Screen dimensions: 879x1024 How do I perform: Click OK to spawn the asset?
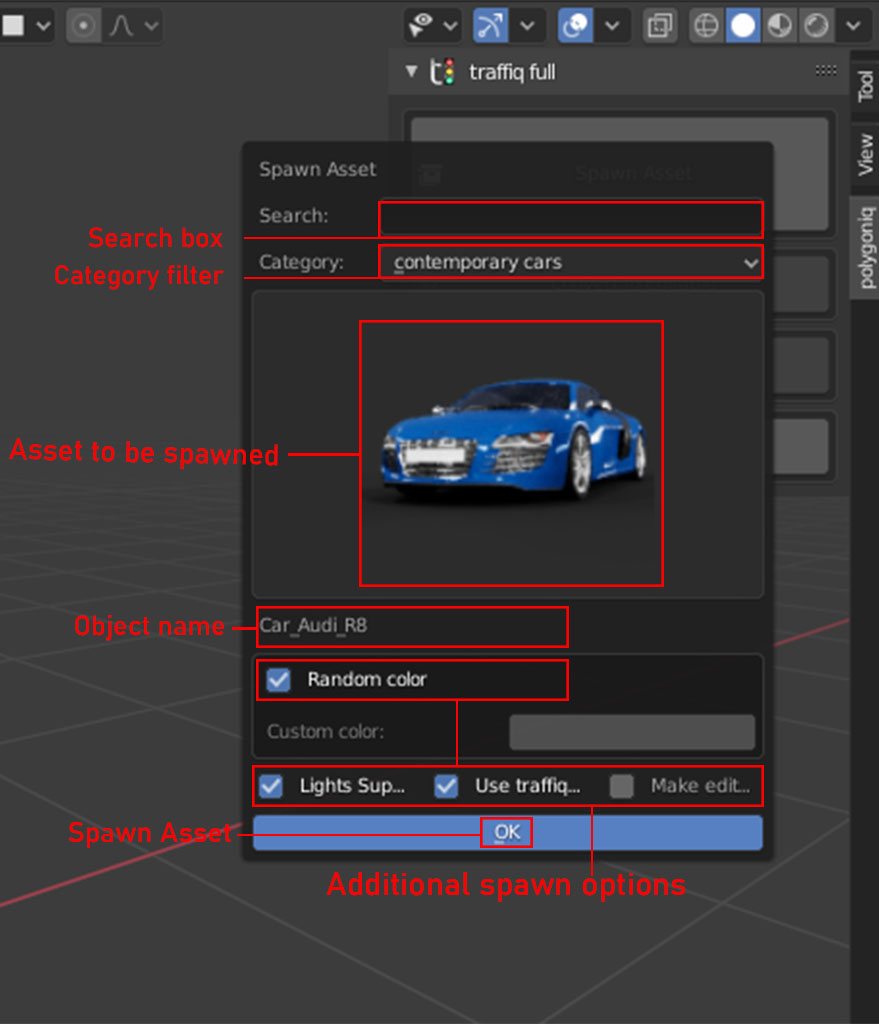507,832
